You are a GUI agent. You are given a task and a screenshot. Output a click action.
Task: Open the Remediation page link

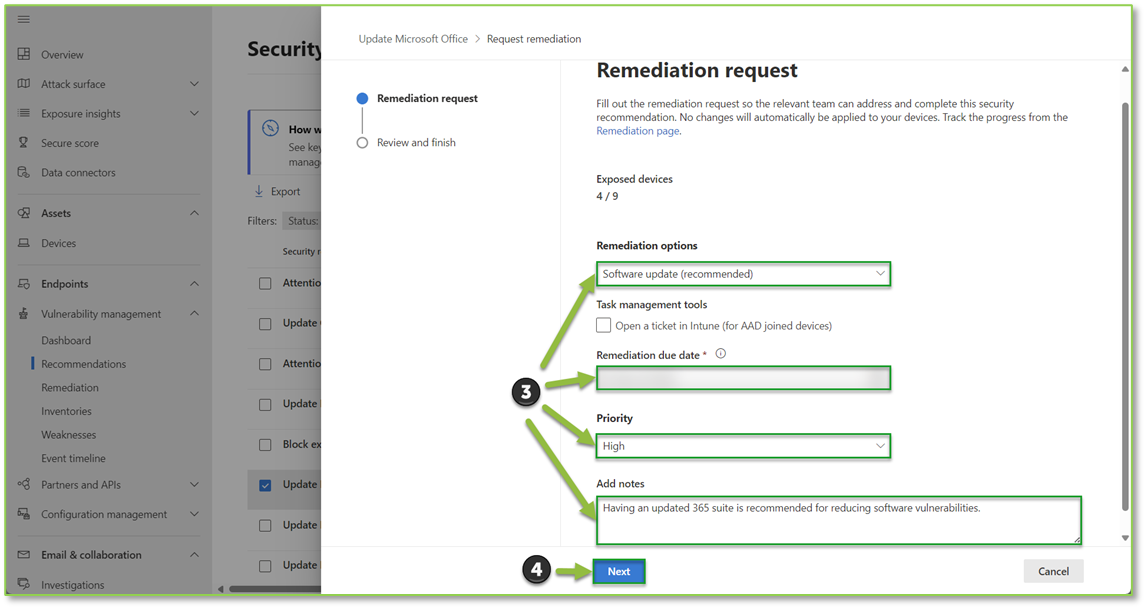click(x=637, y=129)
